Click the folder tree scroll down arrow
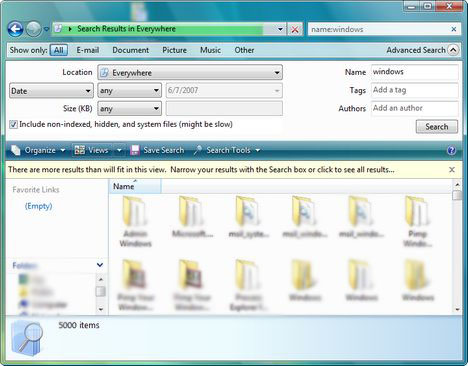468x366 pixels. click(101, 309)
